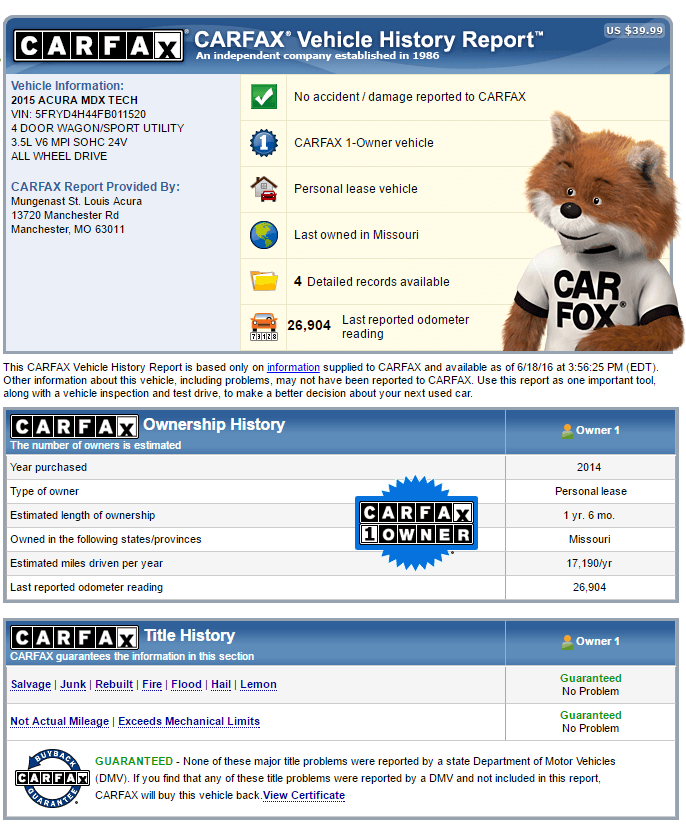Click the CARFAX 1 Owner blue seal badge
This screenshot has width=686, height=825.
[x=416, y=523]
